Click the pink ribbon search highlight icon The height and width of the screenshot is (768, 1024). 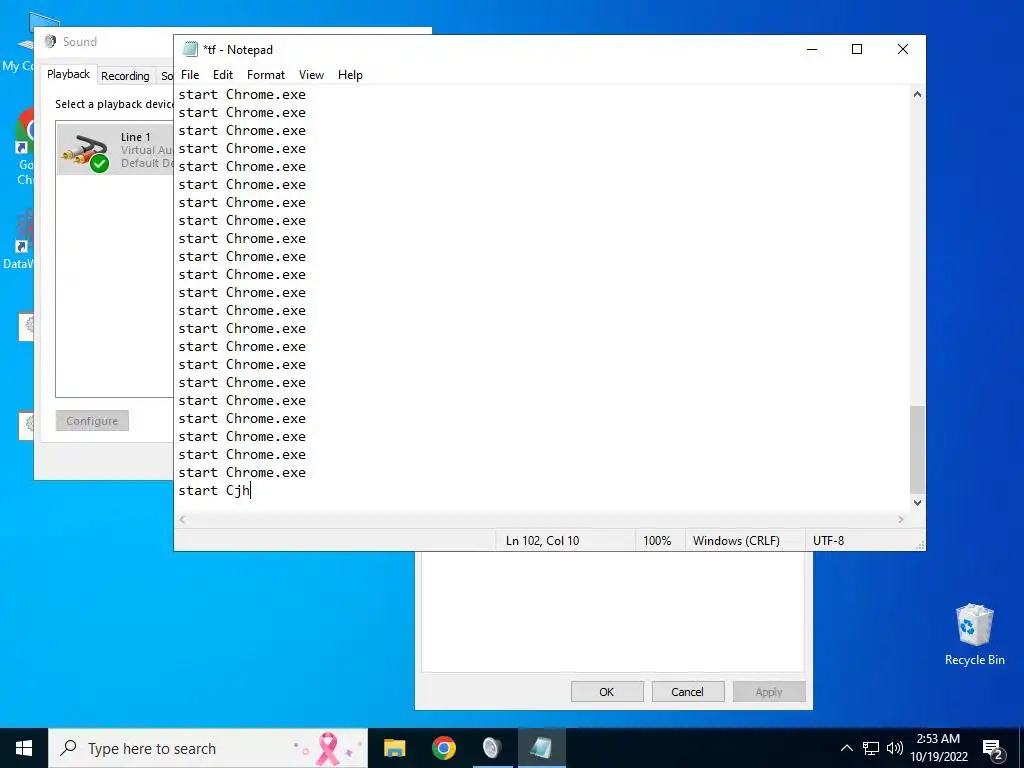click(327, 748)
